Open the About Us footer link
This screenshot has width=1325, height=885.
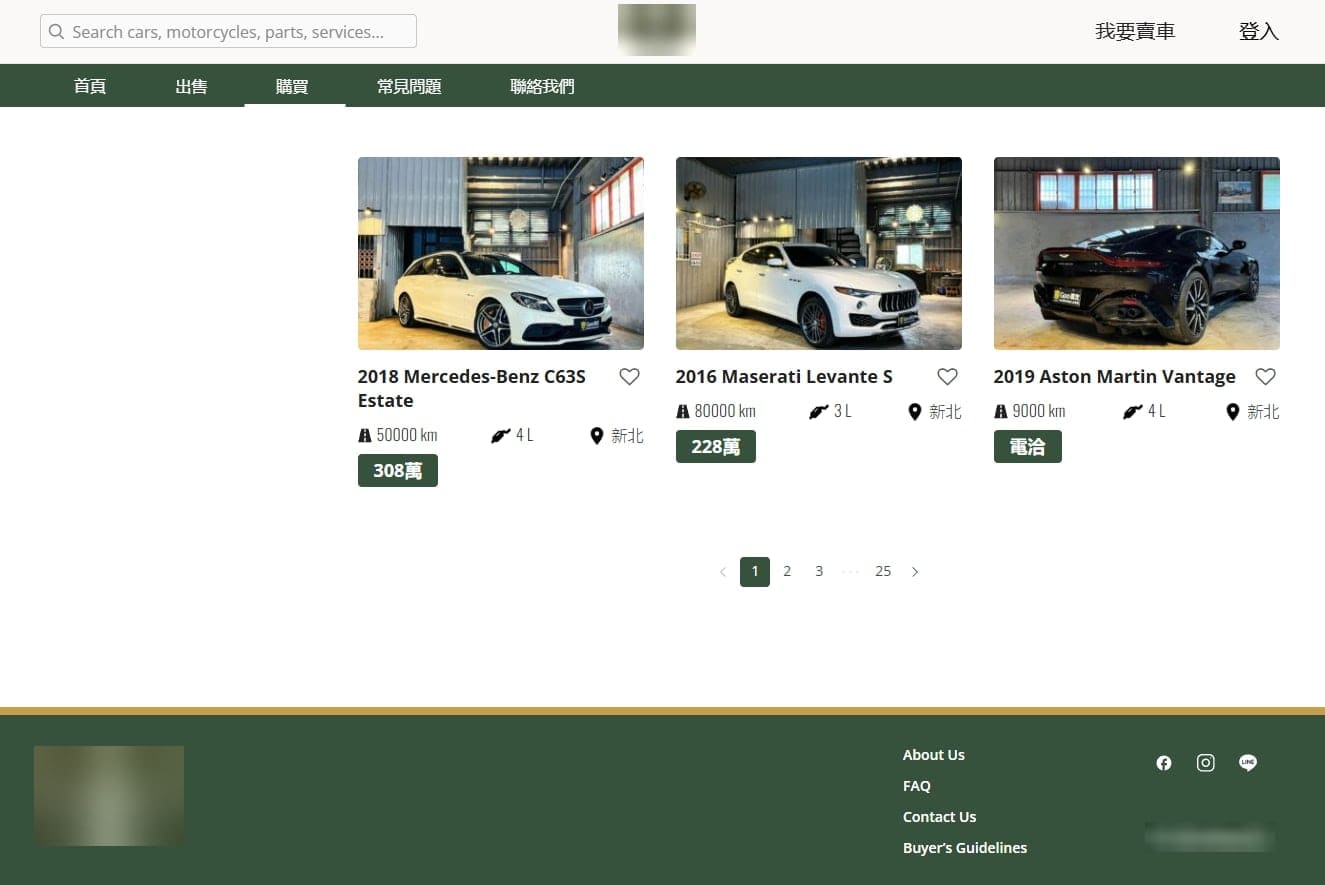pyautogui.click(x=934, y=755)
